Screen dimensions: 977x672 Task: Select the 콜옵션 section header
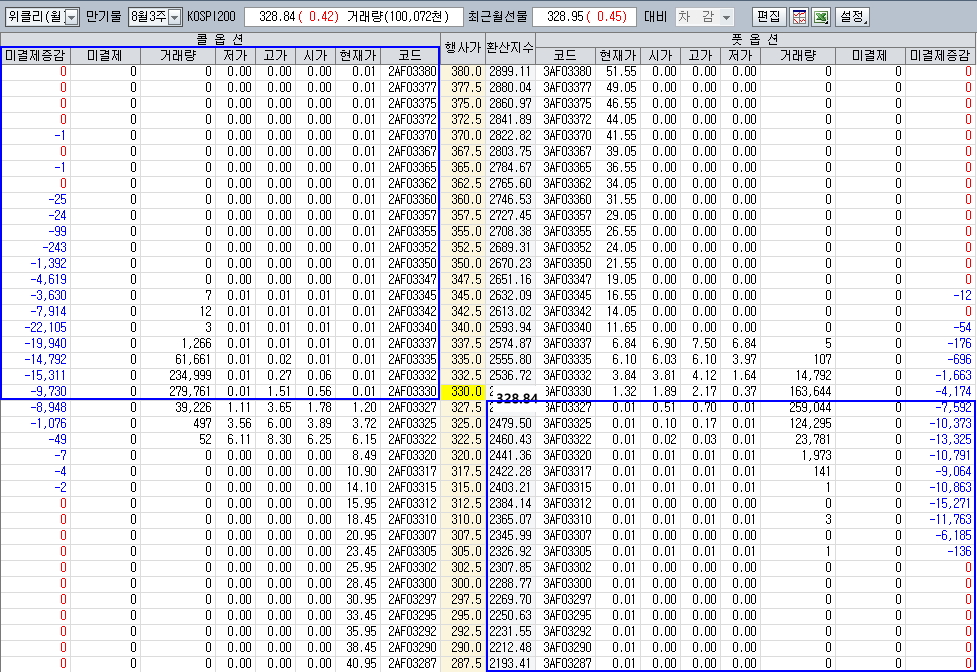[220, 39]
